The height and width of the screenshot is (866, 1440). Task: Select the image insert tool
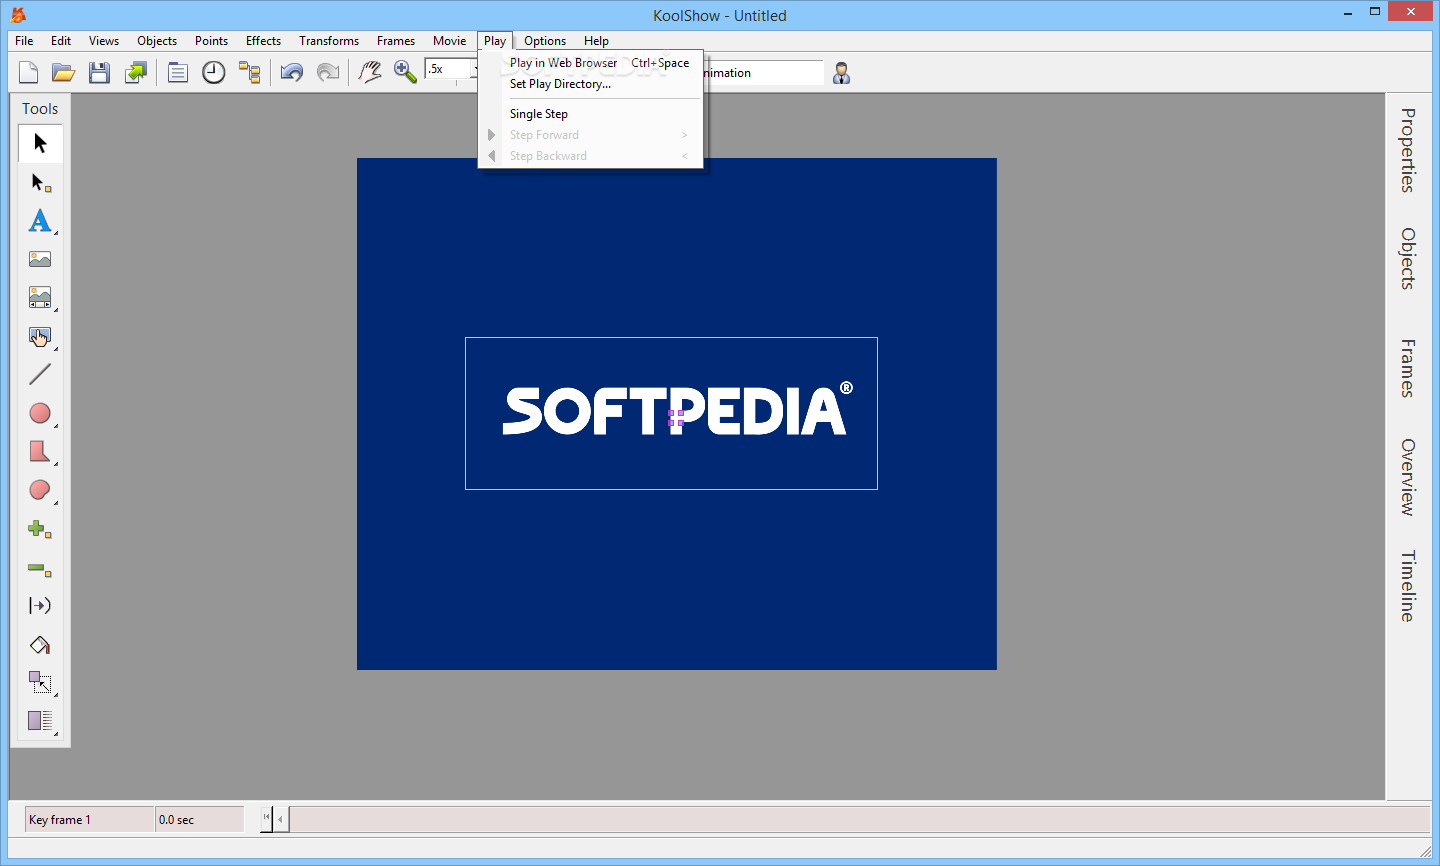(x=40, y=259)
